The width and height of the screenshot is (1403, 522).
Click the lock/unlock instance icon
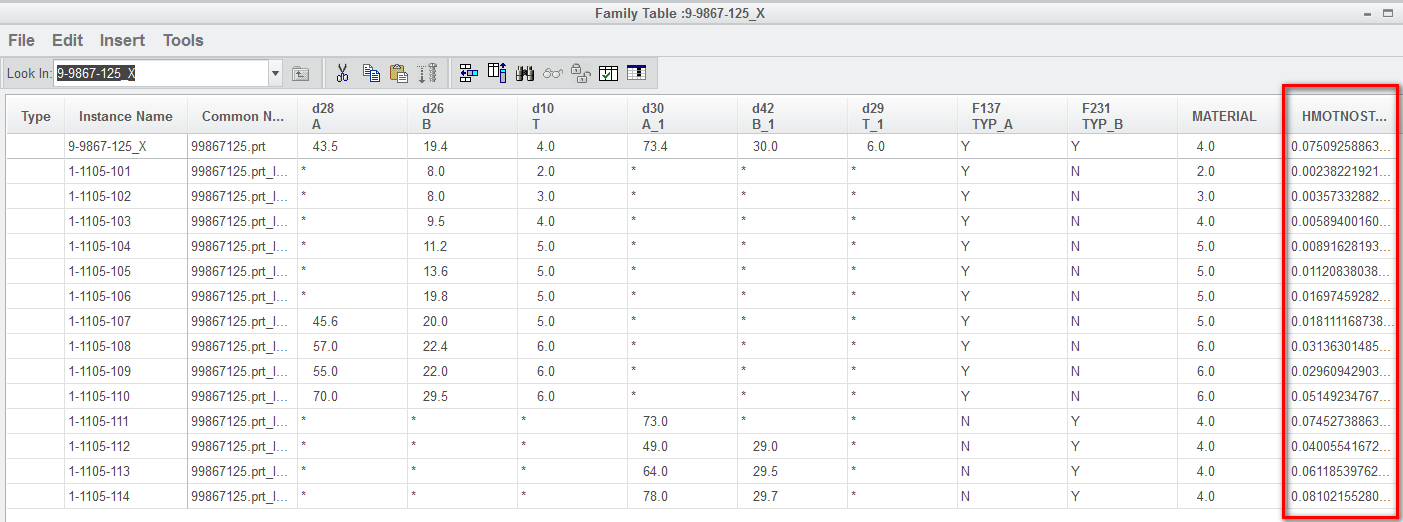[581, 73]
